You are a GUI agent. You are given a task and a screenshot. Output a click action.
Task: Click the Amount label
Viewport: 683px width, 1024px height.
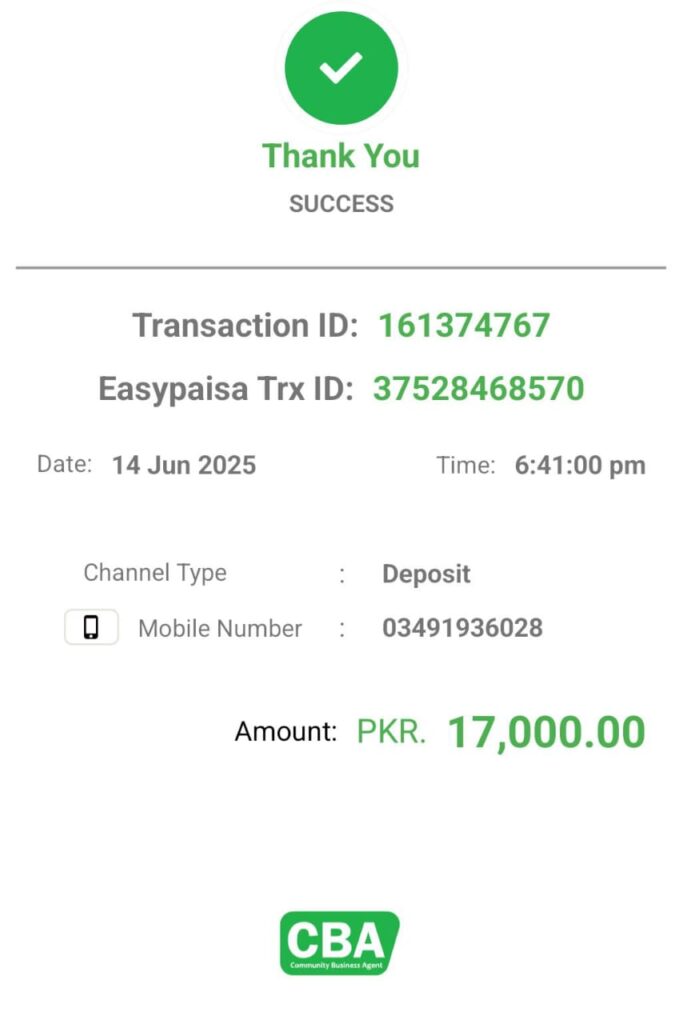286,731
